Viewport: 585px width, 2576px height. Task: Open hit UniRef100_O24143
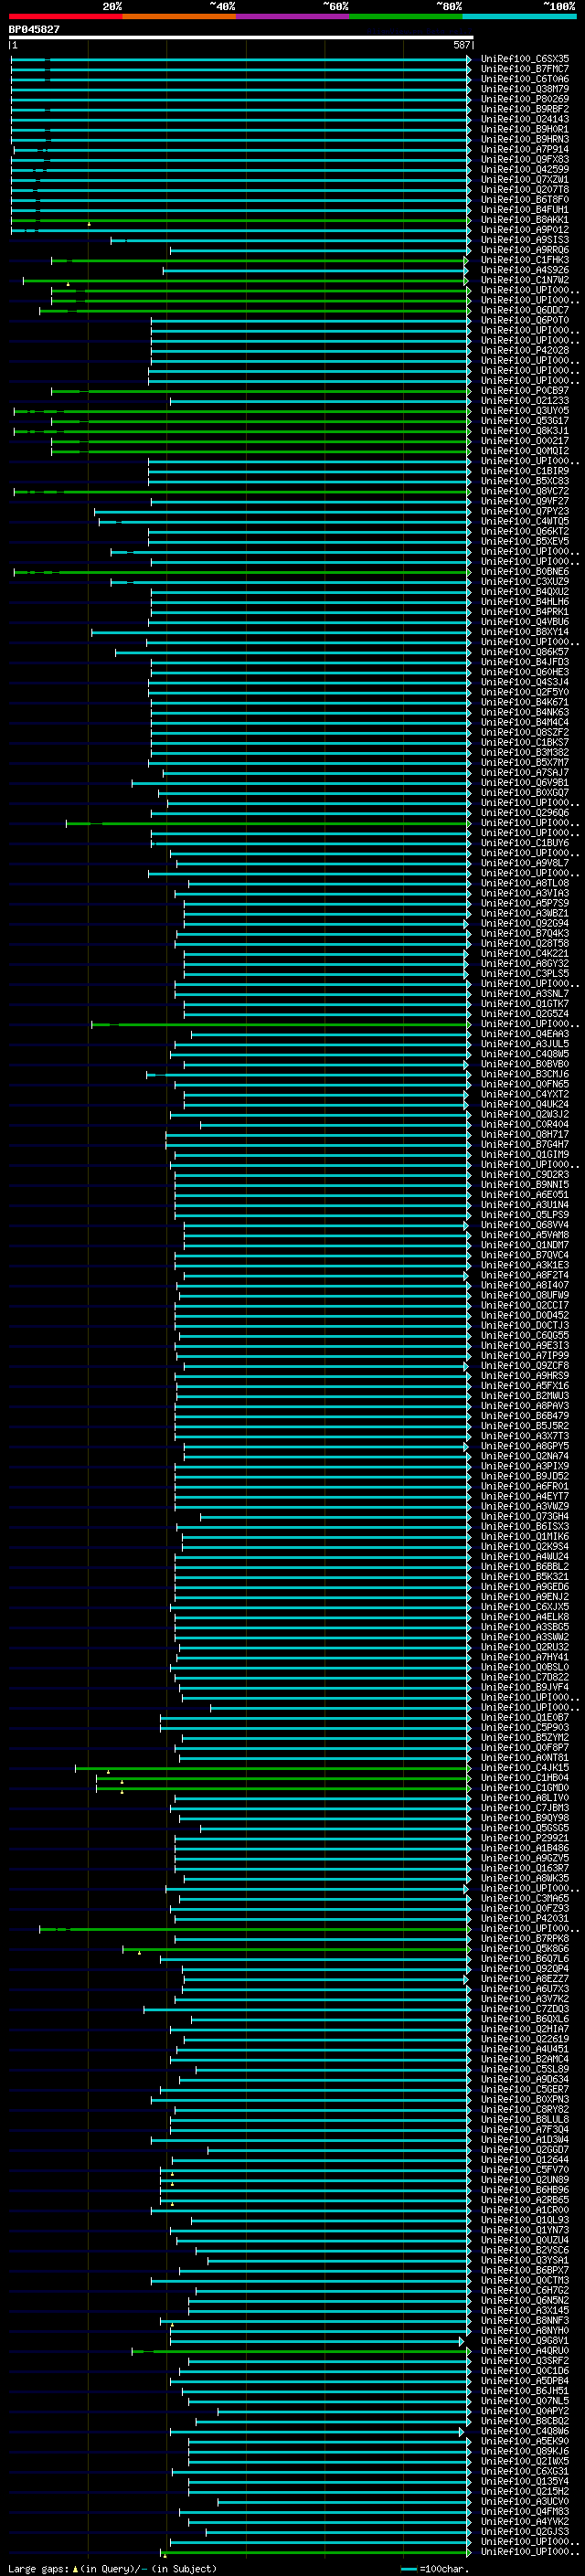pyautogui.click(x=525, y=119)
